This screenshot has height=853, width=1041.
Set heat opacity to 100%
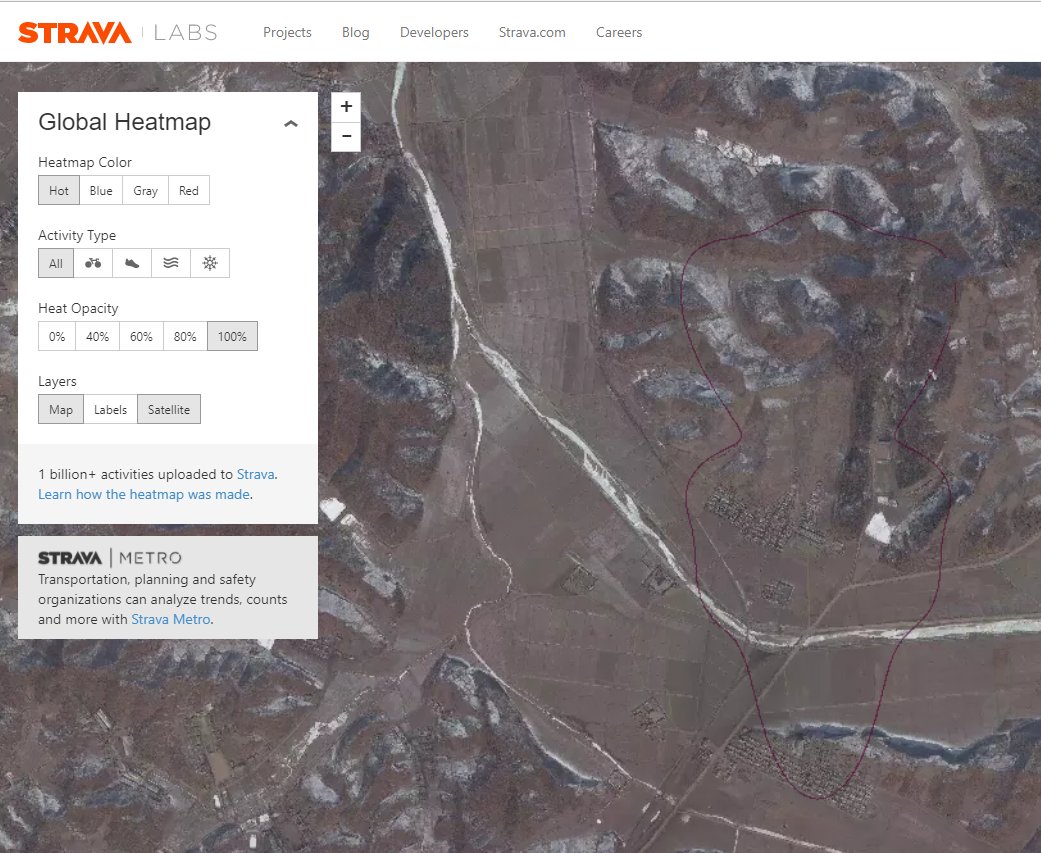click(232, 336)
